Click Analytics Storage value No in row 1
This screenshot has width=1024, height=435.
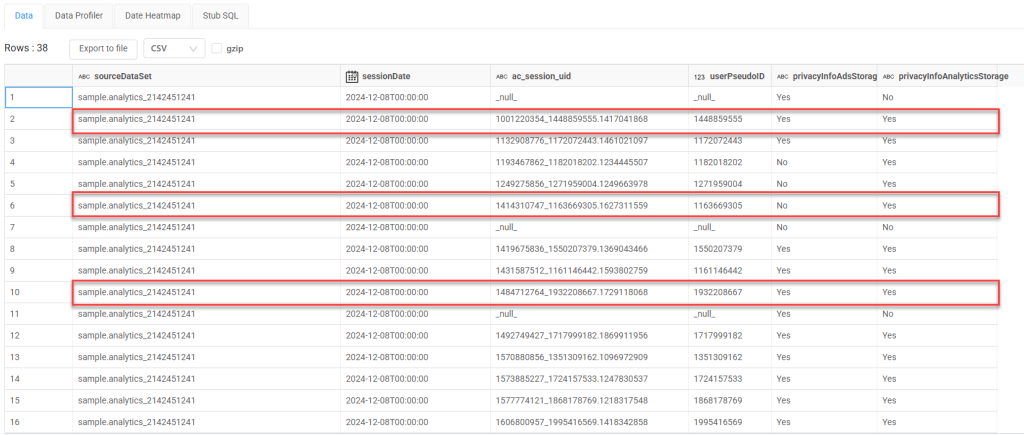[888, 97]
